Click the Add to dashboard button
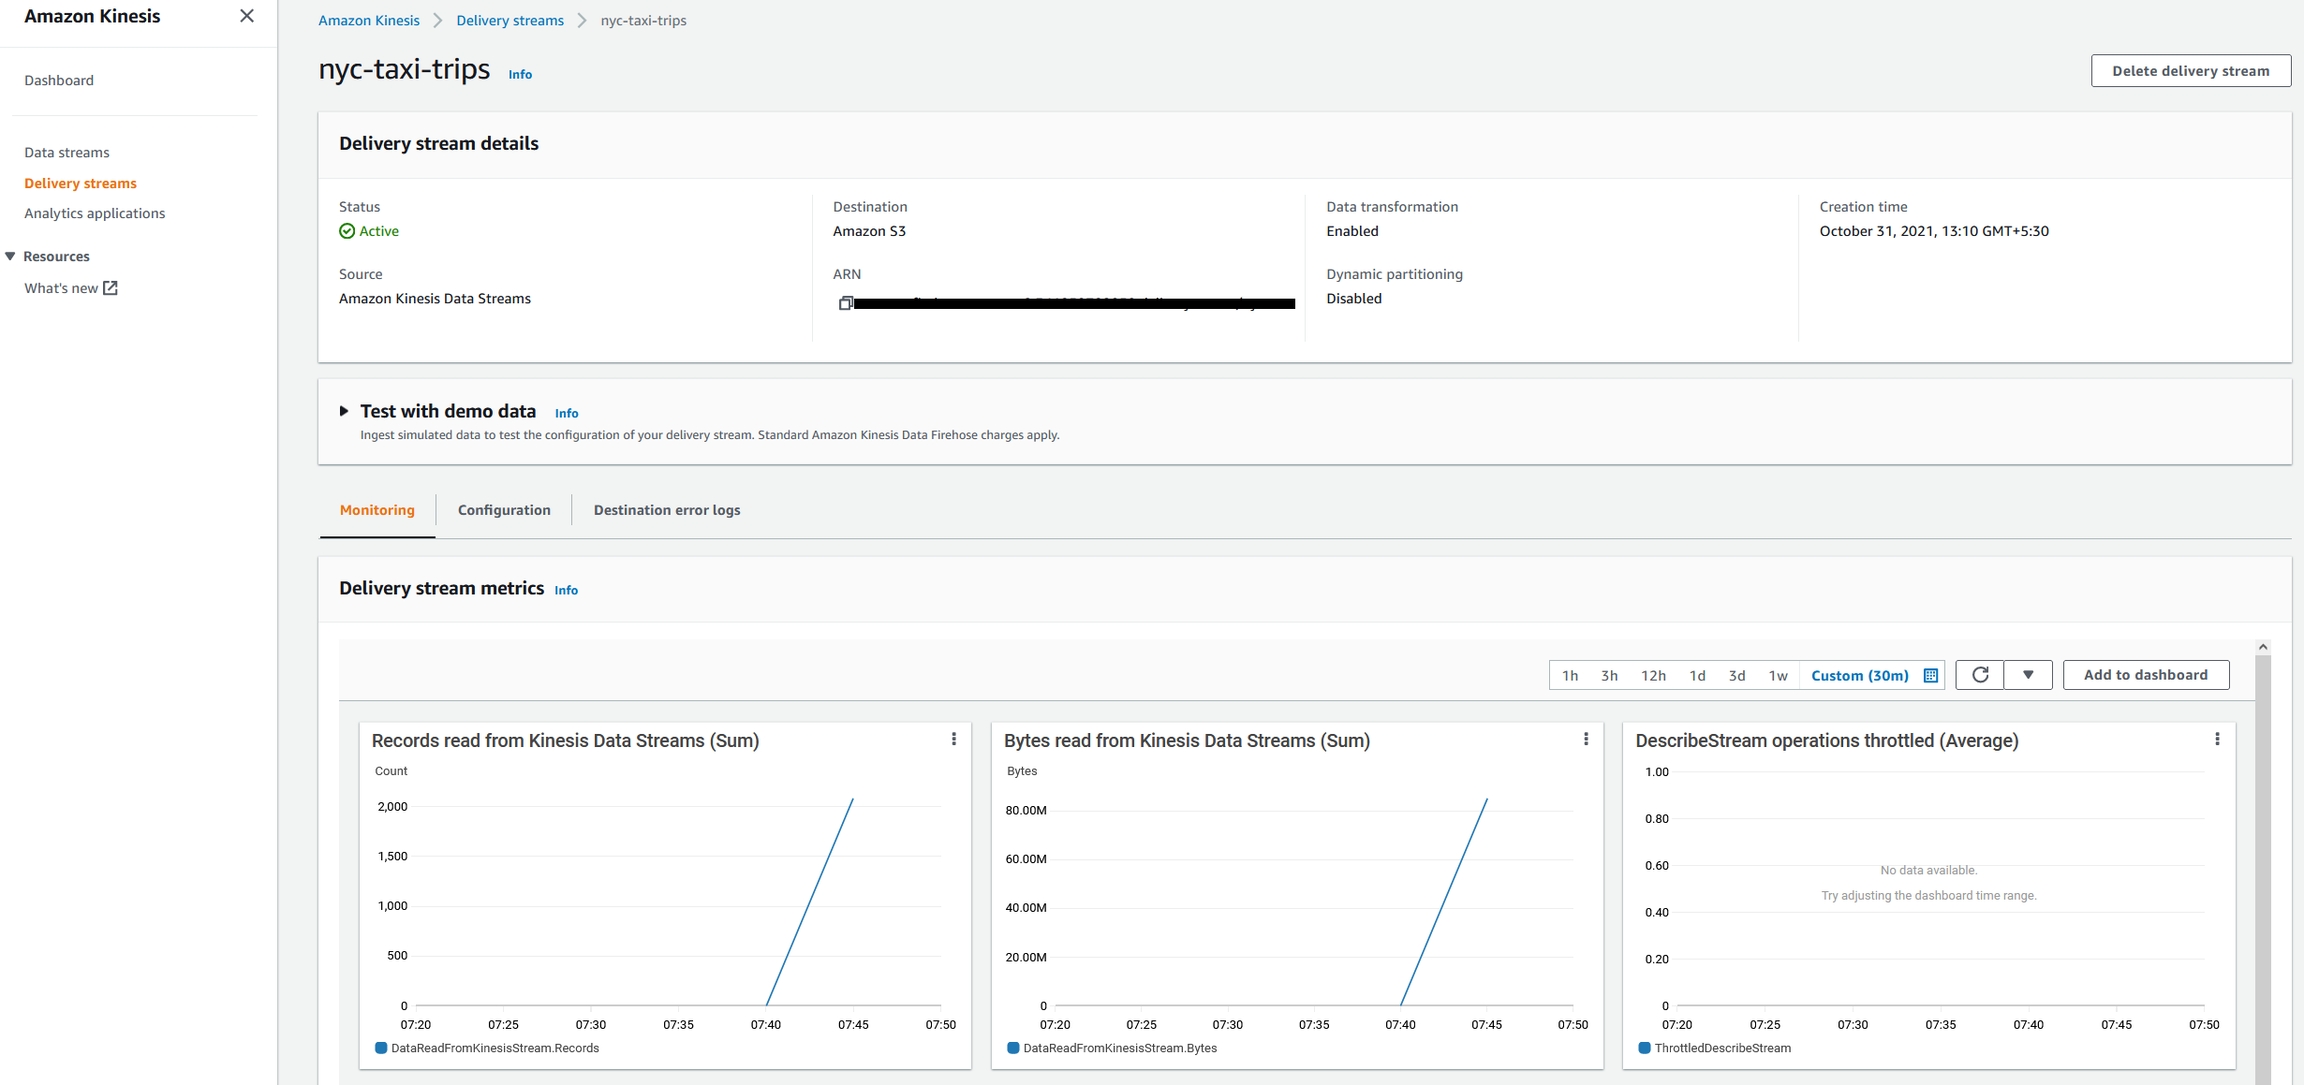2304x1085 pixels. click(2145, 675)
